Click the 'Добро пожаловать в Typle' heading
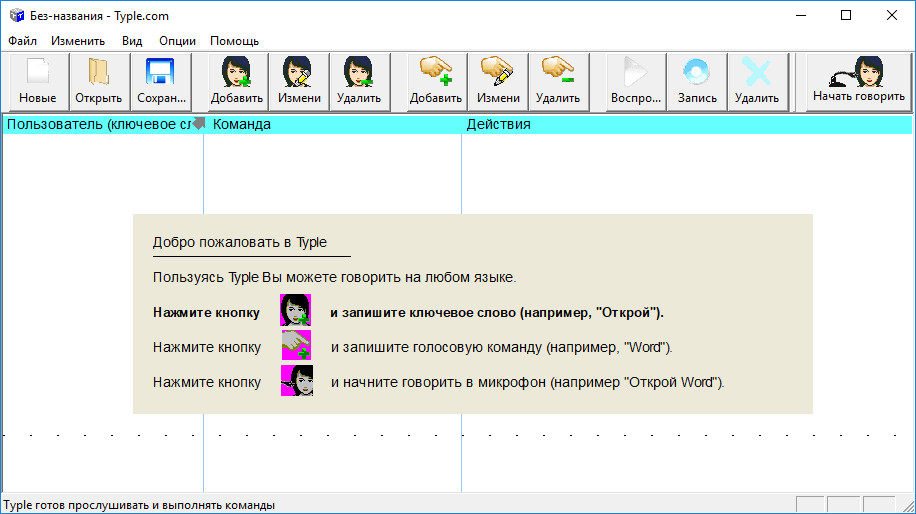The image size is (916, 514). click(240, 242)
